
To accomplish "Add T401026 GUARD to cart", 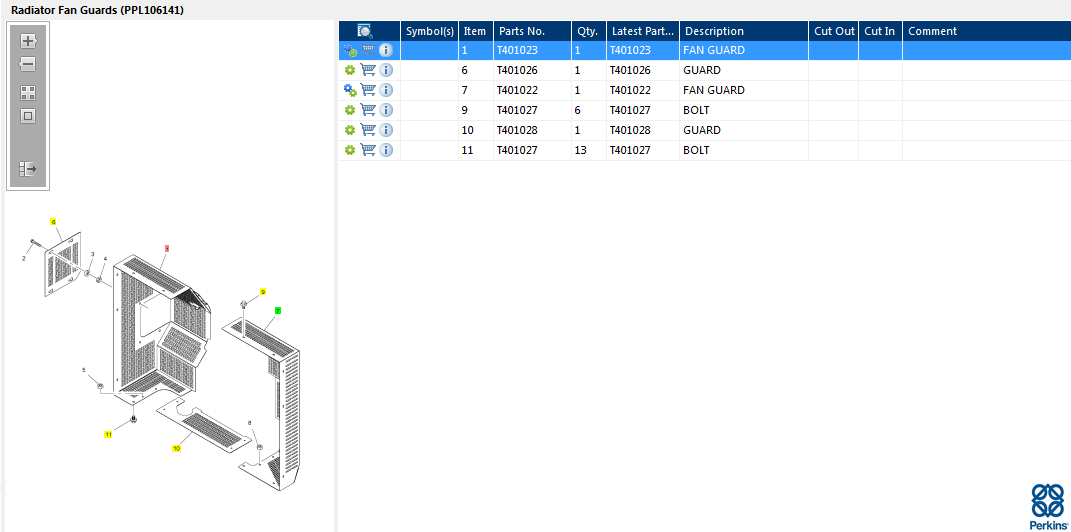I will pyautogui.click(x=368, y=70).
